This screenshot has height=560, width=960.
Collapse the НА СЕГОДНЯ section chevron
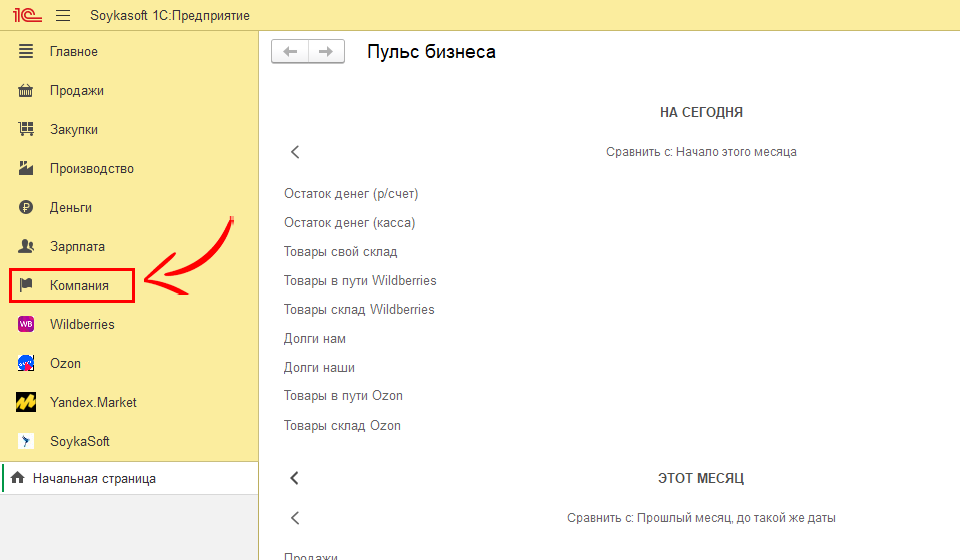coord(295,152)
